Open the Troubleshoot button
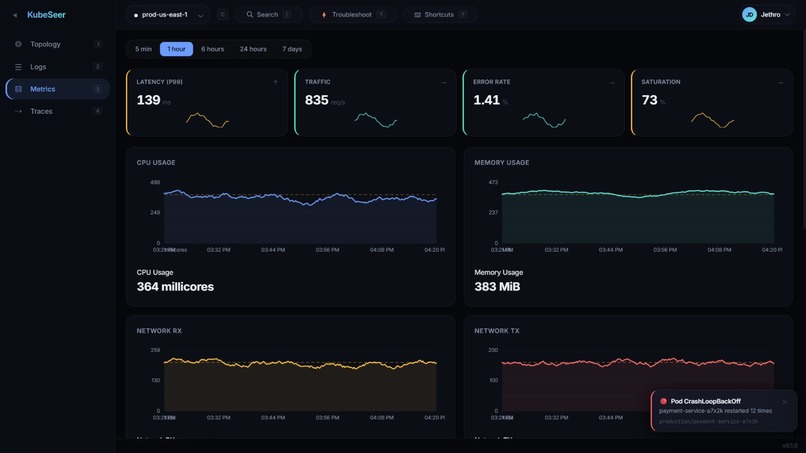The width and height of the screenshot is (806, 453). 353,15
